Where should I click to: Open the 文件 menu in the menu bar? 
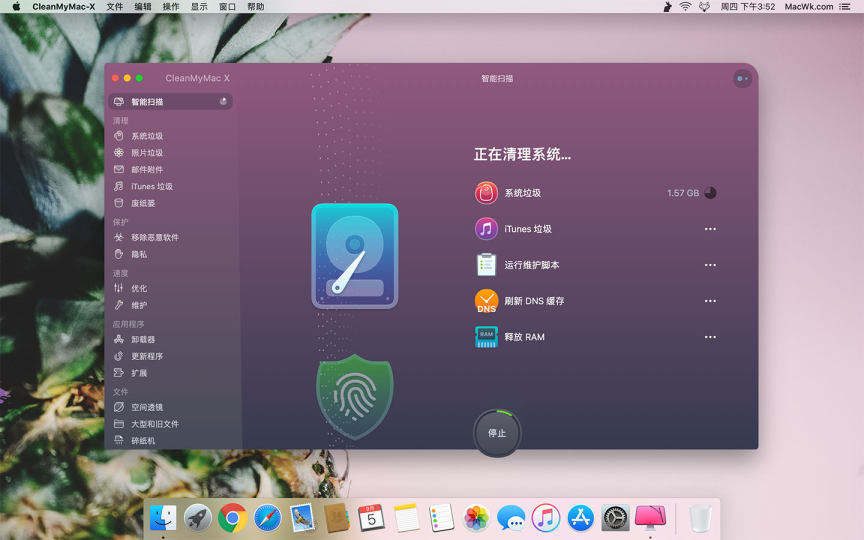(x=115, y=6)
